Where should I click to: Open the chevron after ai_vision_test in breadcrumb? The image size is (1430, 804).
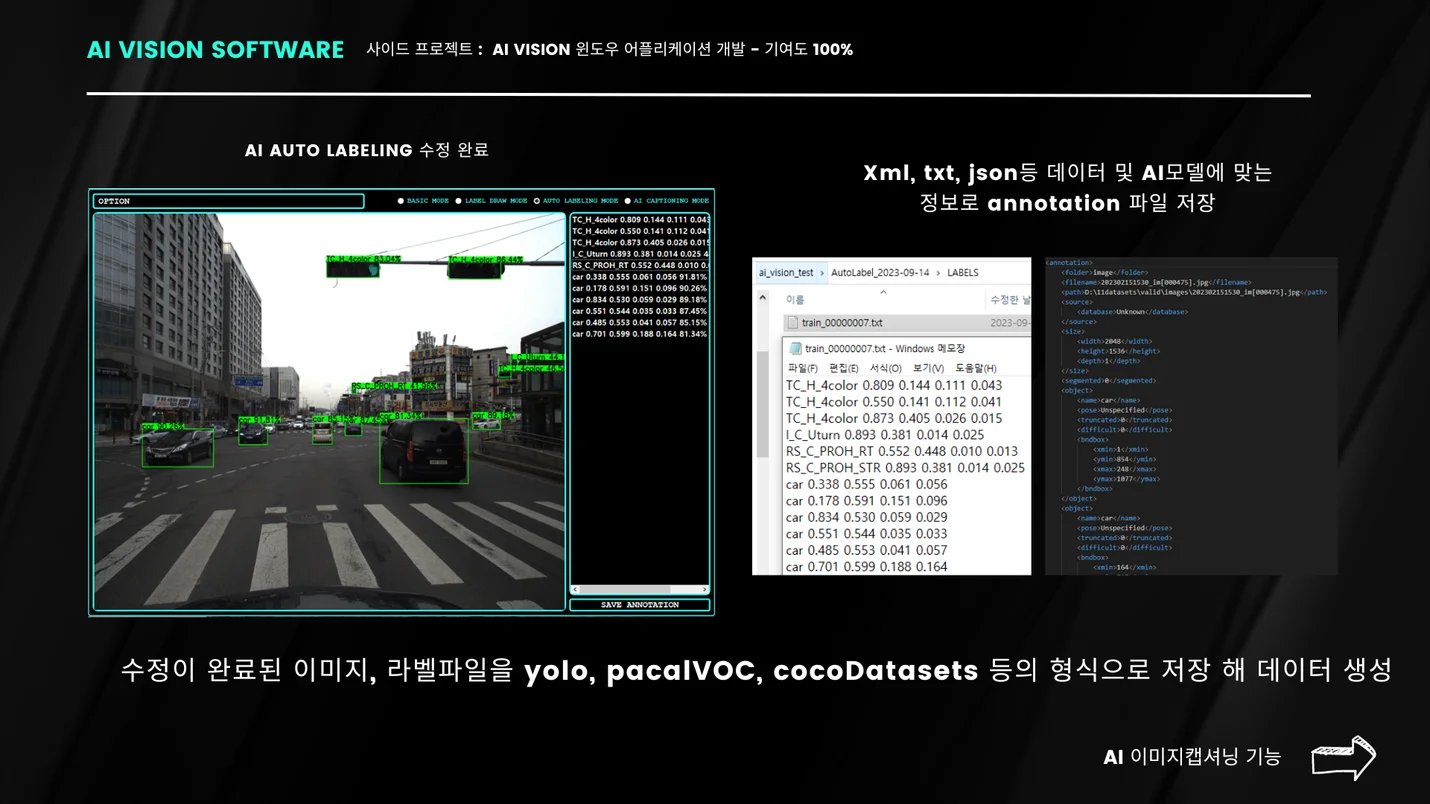pos(823,272)
